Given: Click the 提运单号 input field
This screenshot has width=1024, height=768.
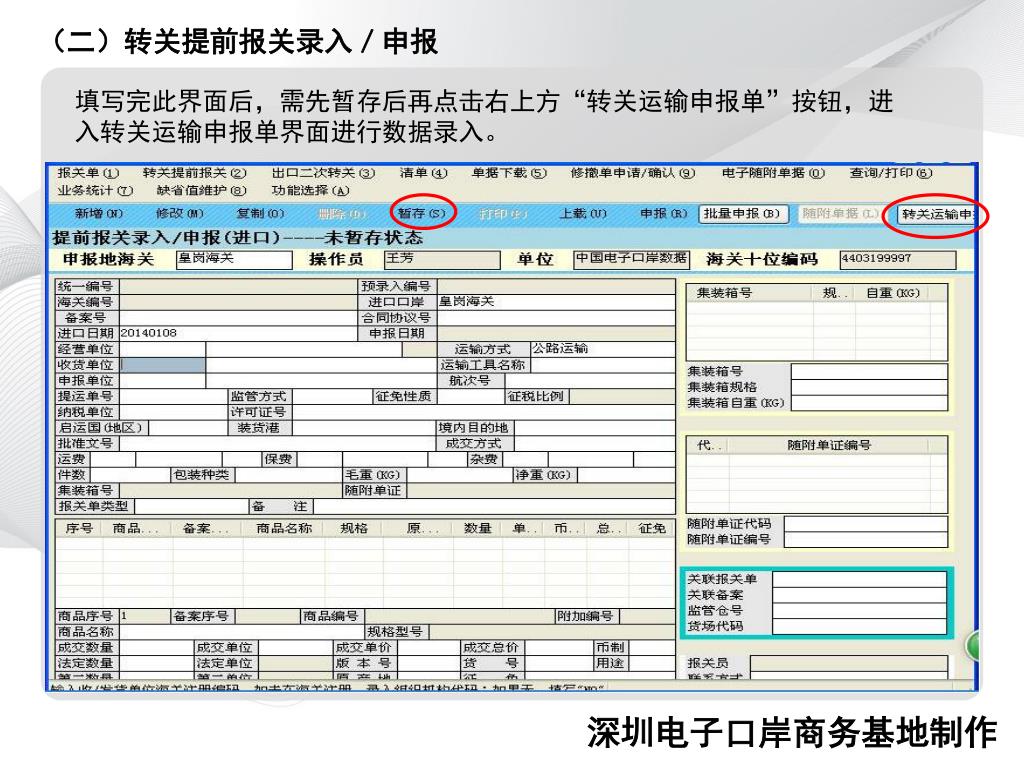Looking at the screenshot, I should [x=173, y=396].
